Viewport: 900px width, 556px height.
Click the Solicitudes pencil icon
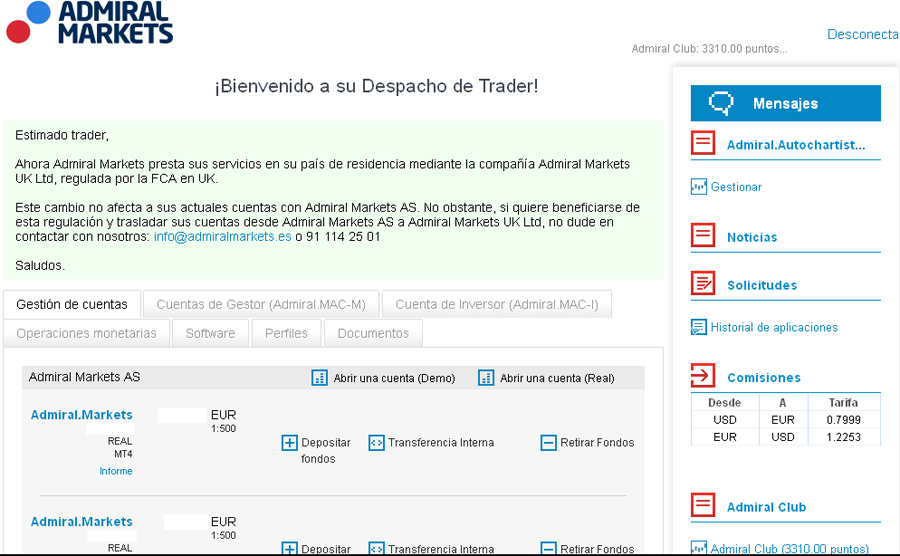(x=703, y=284)
